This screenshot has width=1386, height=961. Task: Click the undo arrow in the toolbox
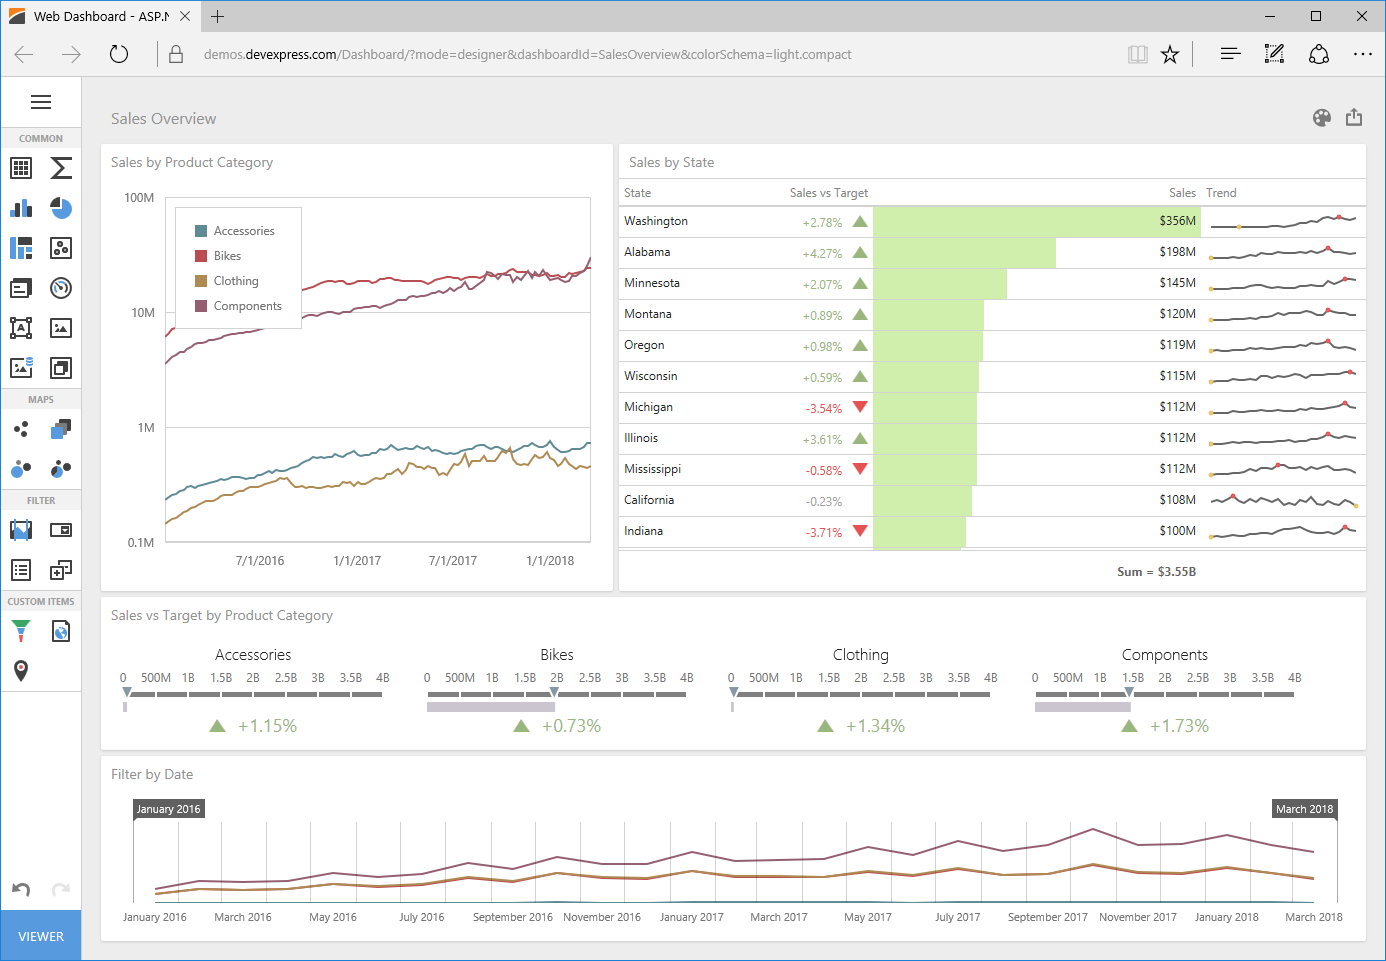pyautogui.click(x=21, y=889)
